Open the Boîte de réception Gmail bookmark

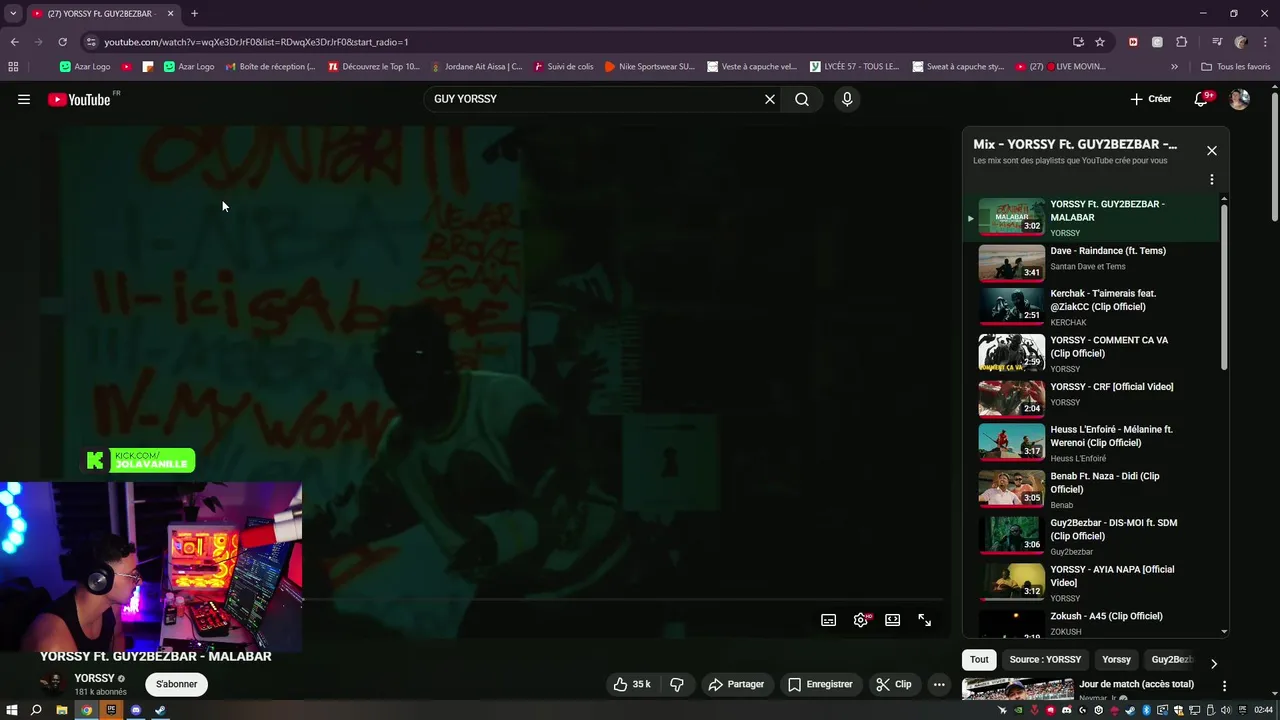tap(270, 67)
